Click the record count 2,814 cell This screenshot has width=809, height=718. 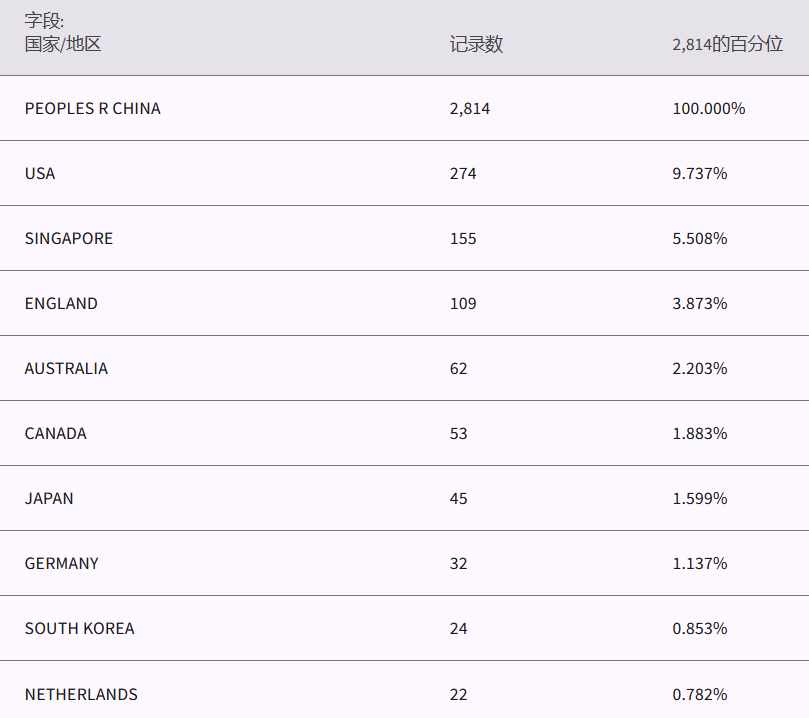tap(470, 108)
